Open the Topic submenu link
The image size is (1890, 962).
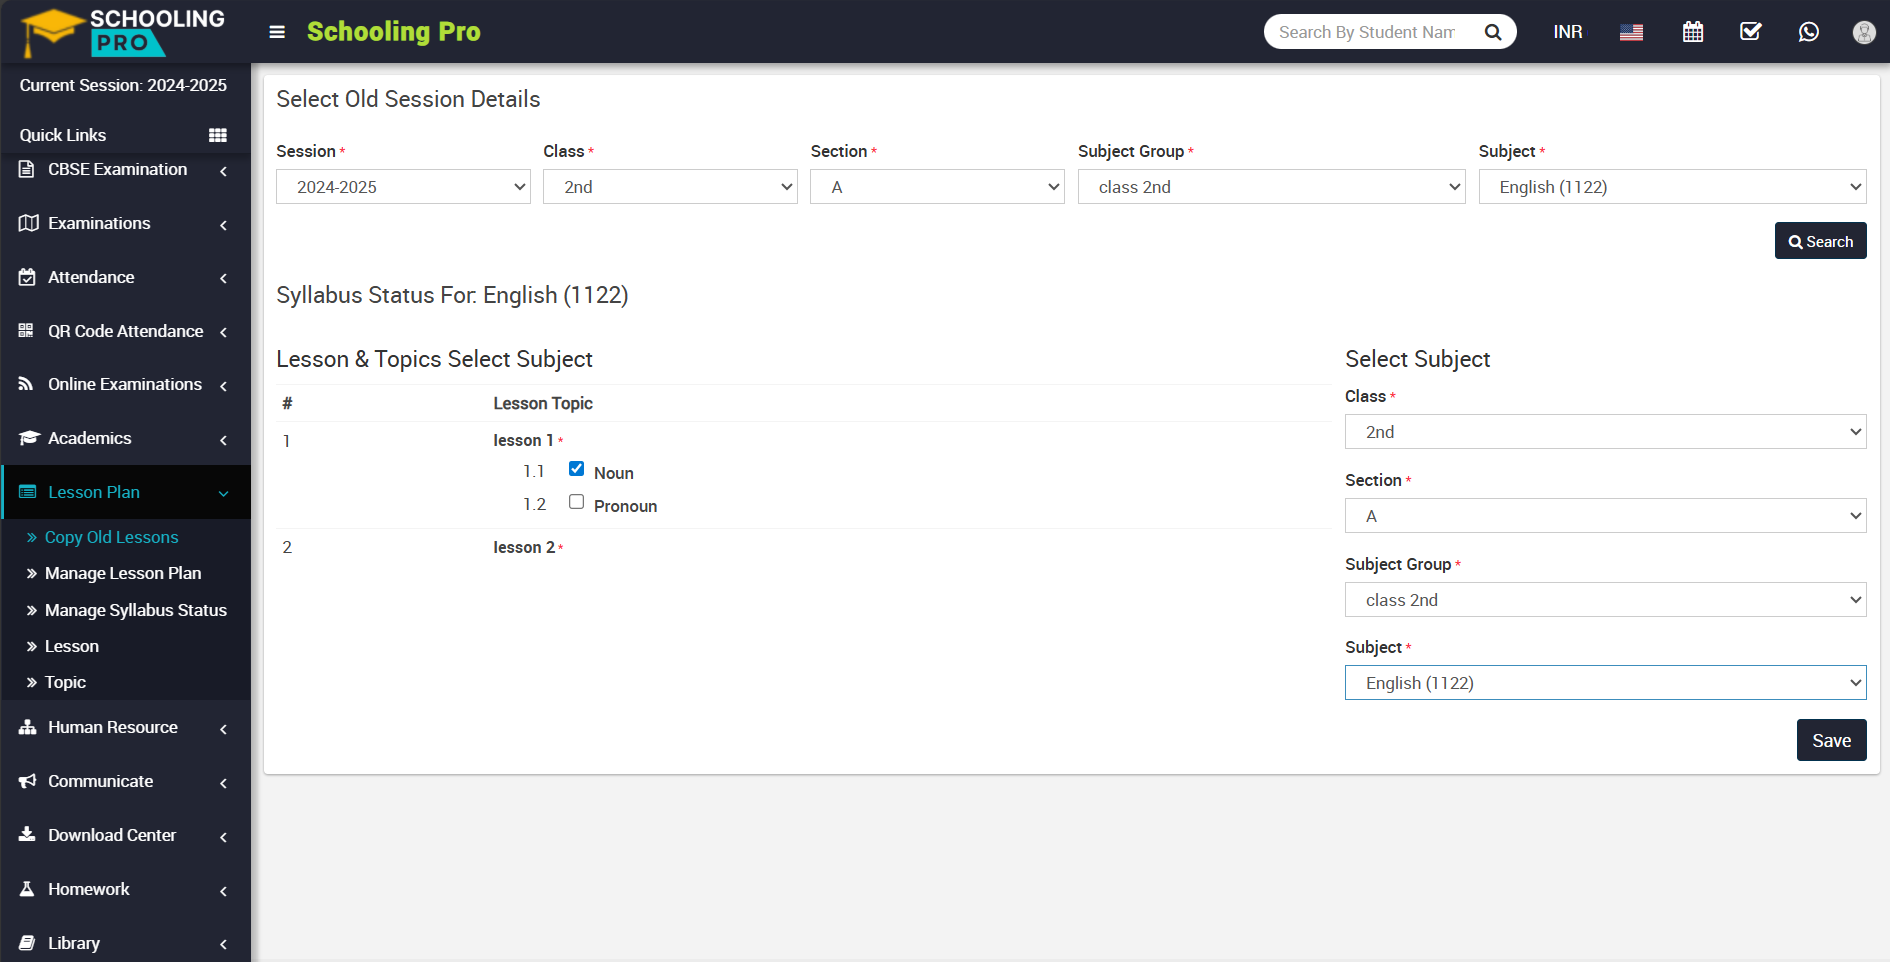[x=65, y=682]
